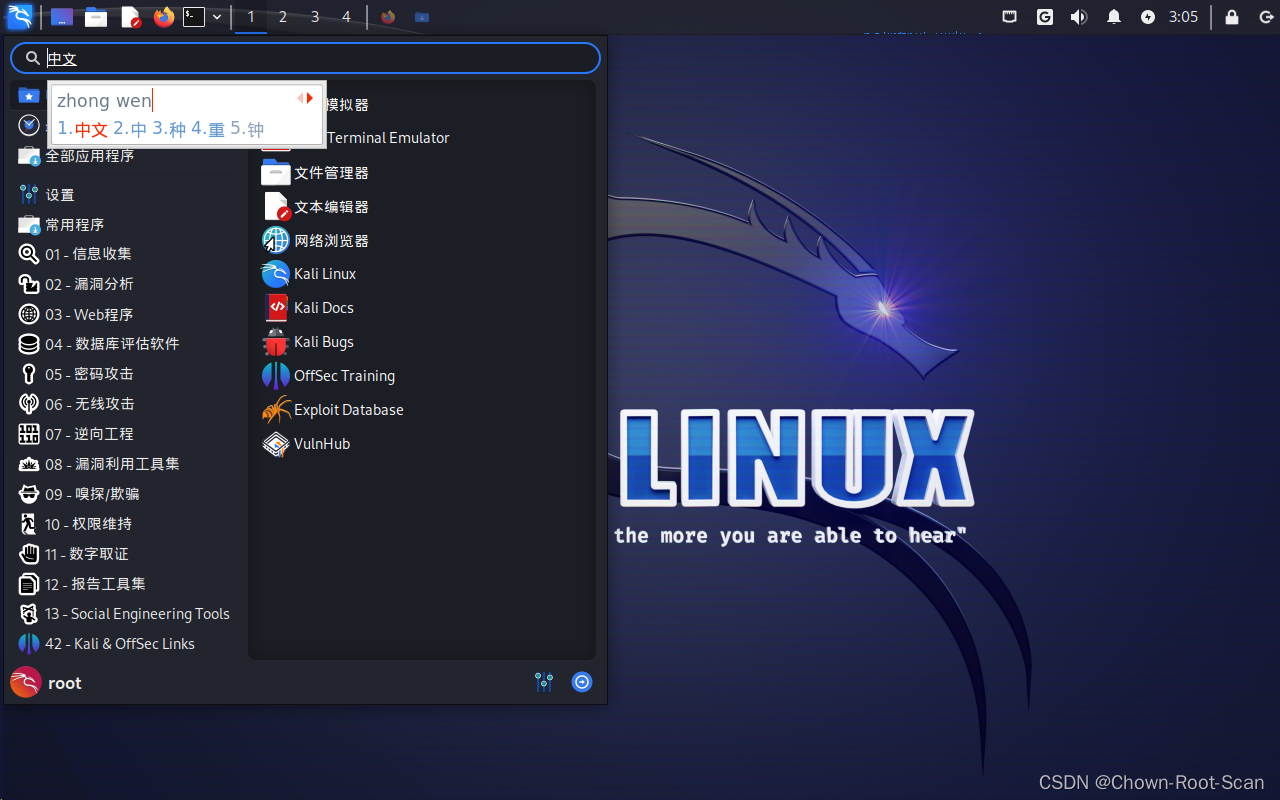Expand the terminal launcher dropdown arrow
The image size is (1280, 800).
(217, 17)
